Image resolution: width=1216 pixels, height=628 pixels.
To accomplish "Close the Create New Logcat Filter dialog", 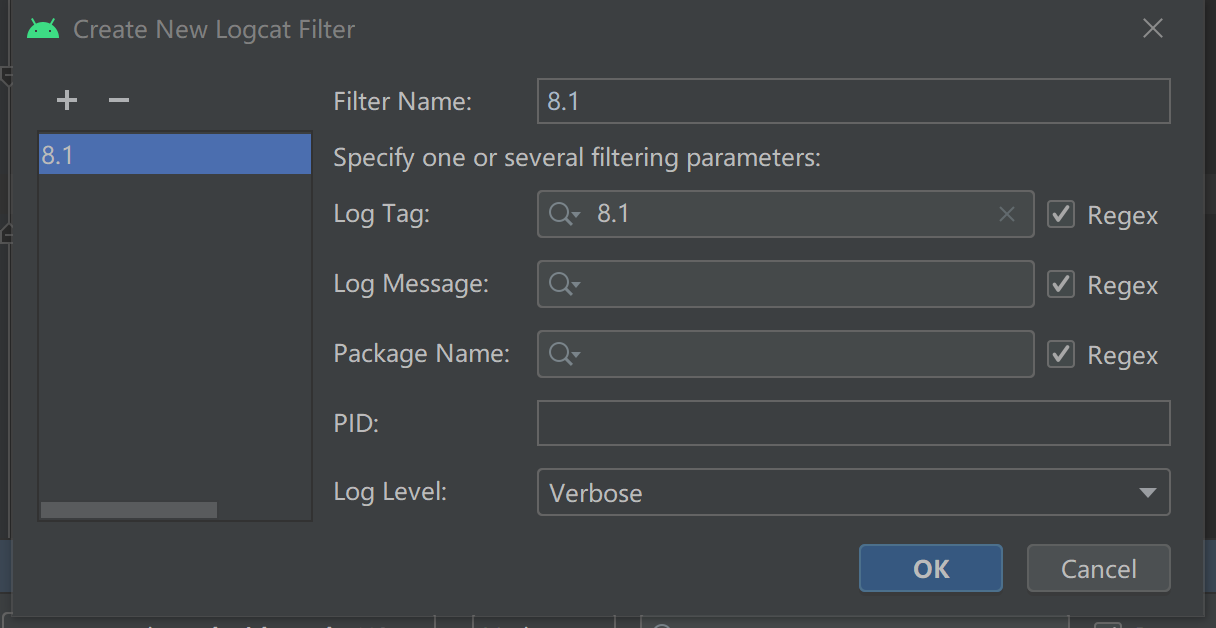I will (x=1153, y=29).
